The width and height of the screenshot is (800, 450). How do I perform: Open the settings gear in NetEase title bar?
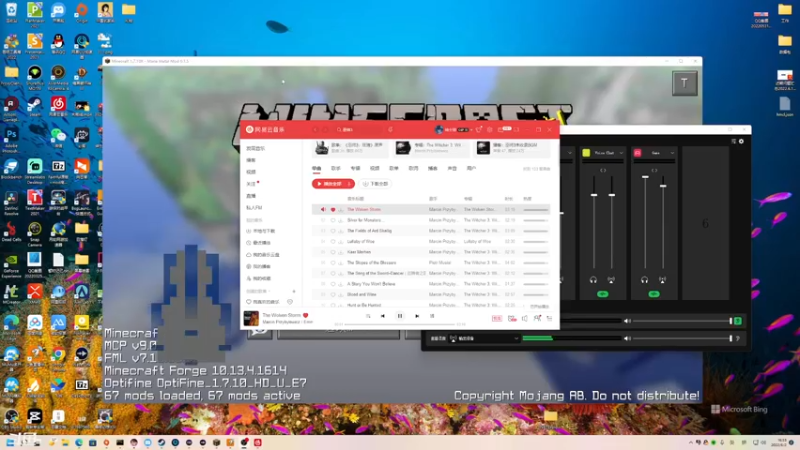pos(489,130)
